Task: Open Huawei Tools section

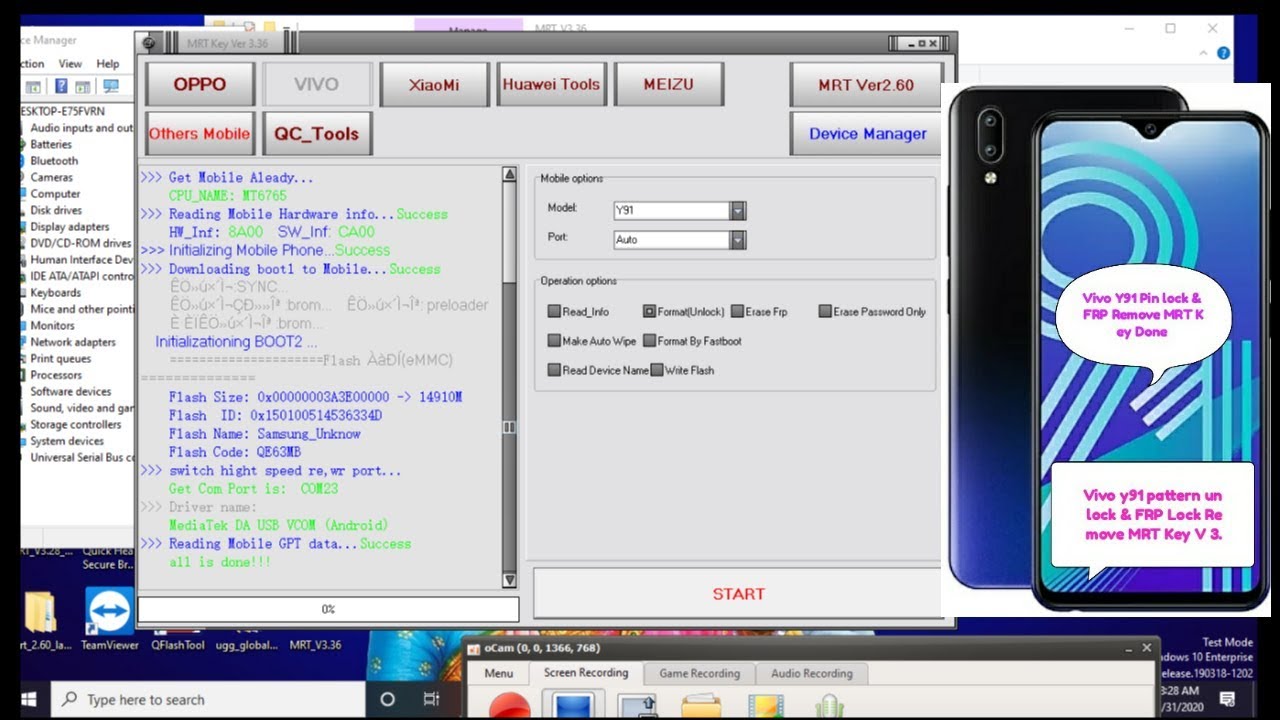Action: (x=551, y=84)
